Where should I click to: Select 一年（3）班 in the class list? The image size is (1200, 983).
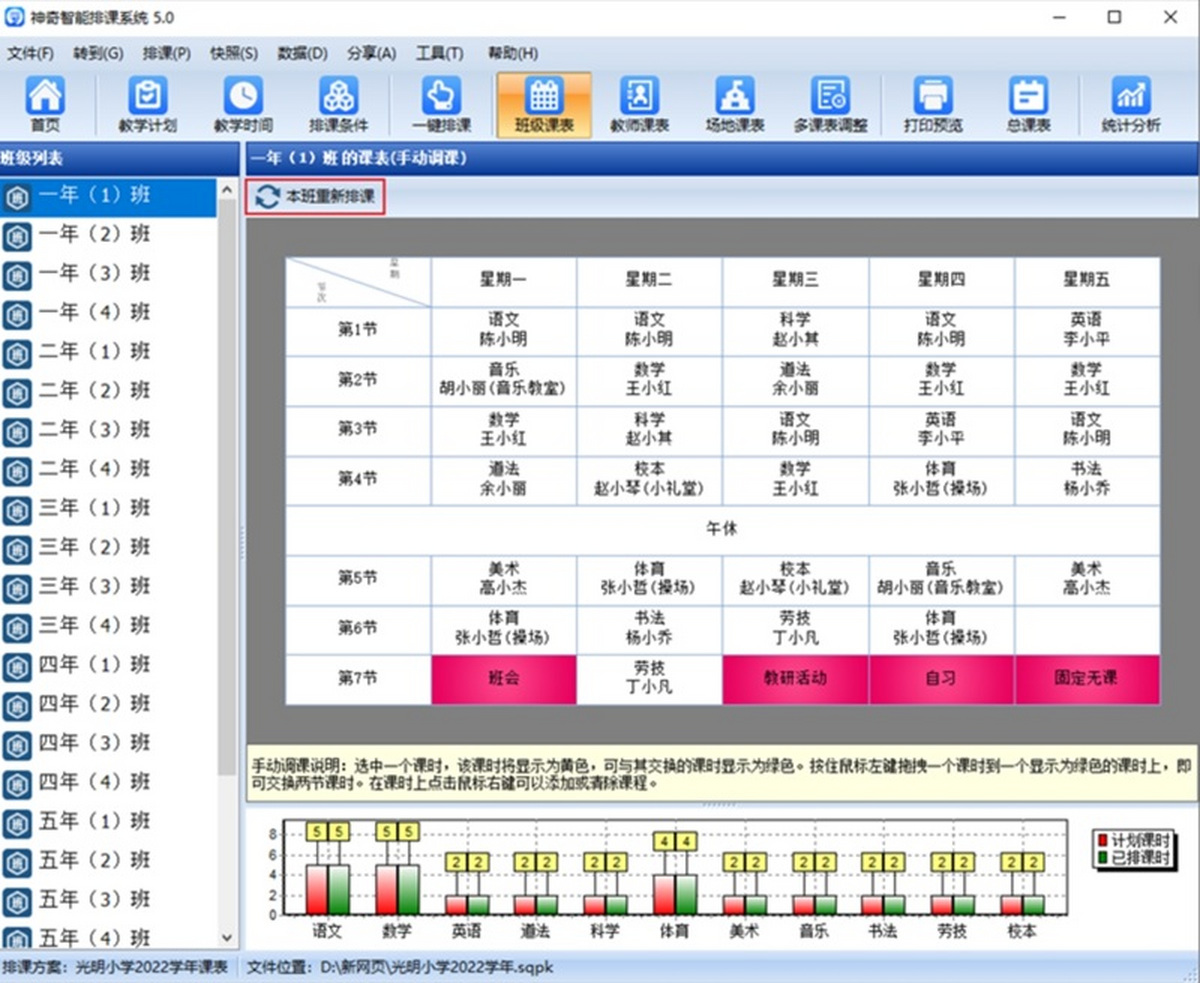pos(108,275)
